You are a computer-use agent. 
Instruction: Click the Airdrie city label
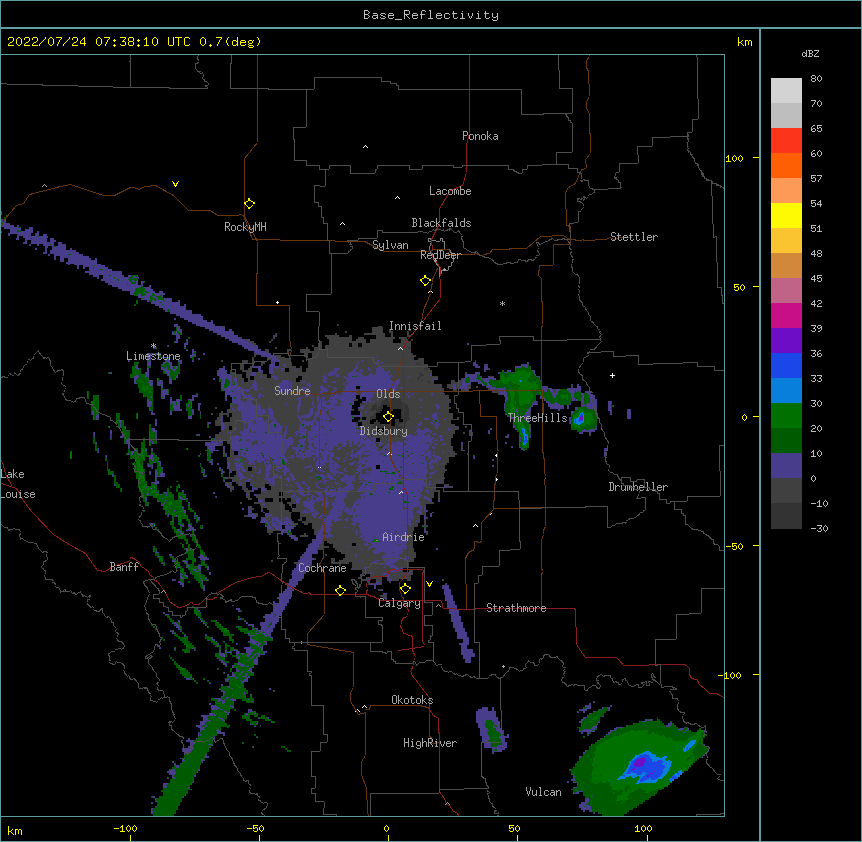coord(404,537)
